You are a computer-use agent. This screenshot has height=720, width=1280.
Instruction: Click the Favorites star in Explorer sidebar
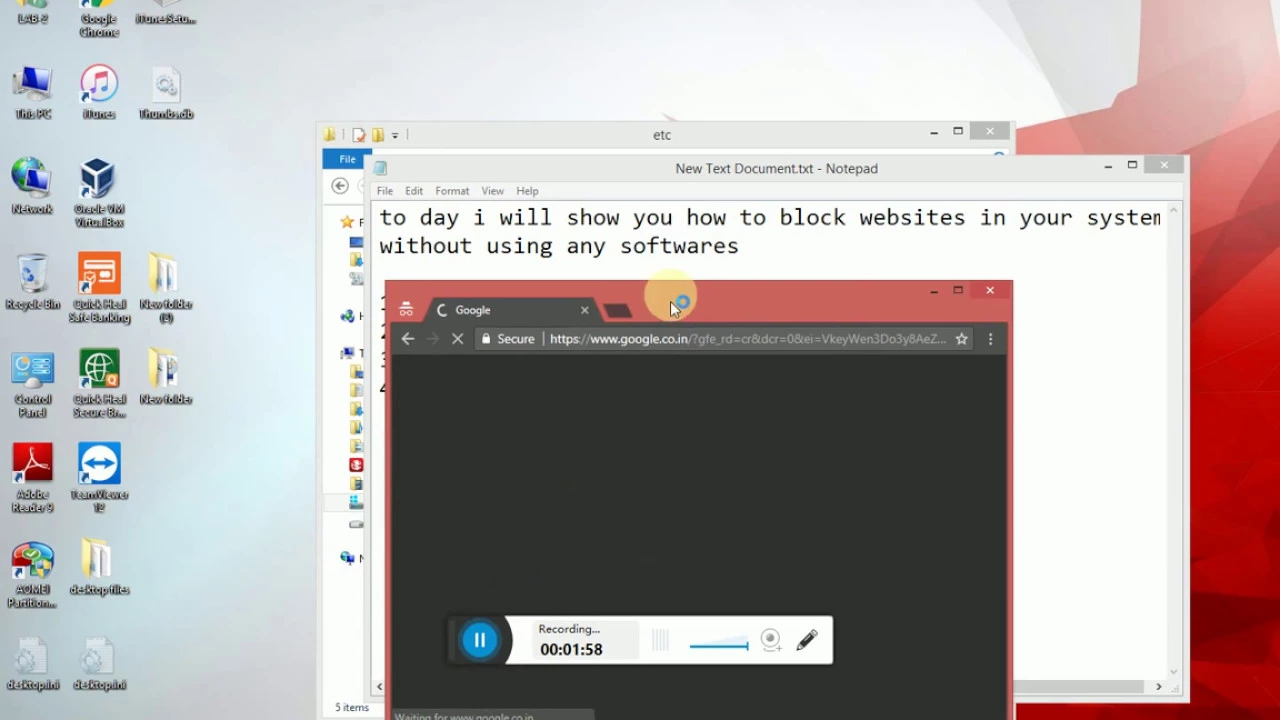click(347, 222)
